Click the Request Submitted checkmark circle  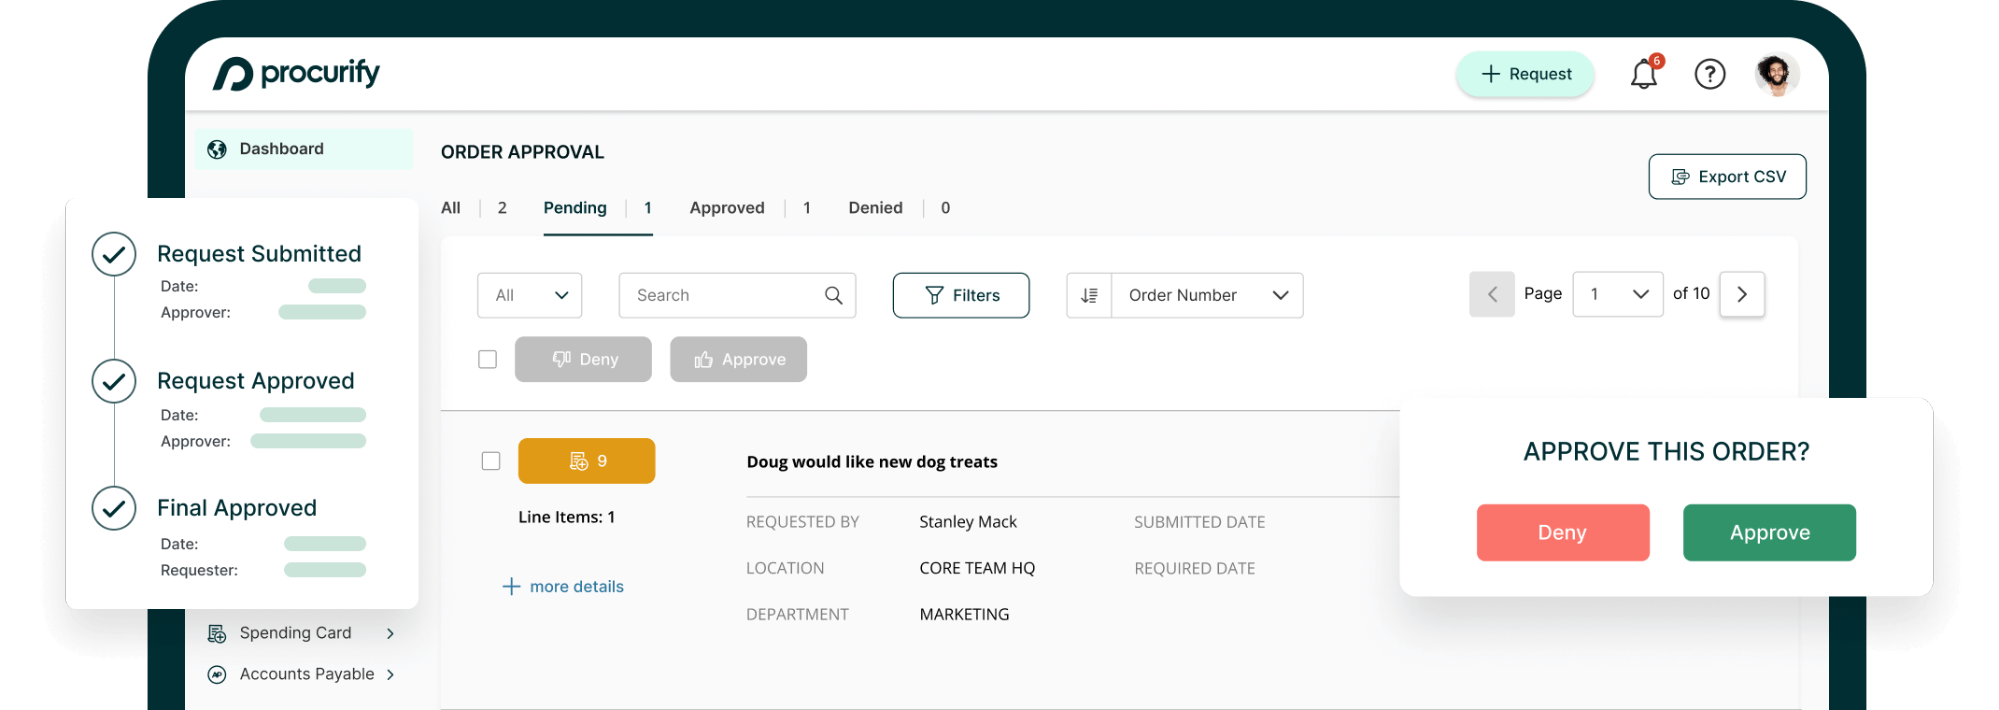[114, 255]
